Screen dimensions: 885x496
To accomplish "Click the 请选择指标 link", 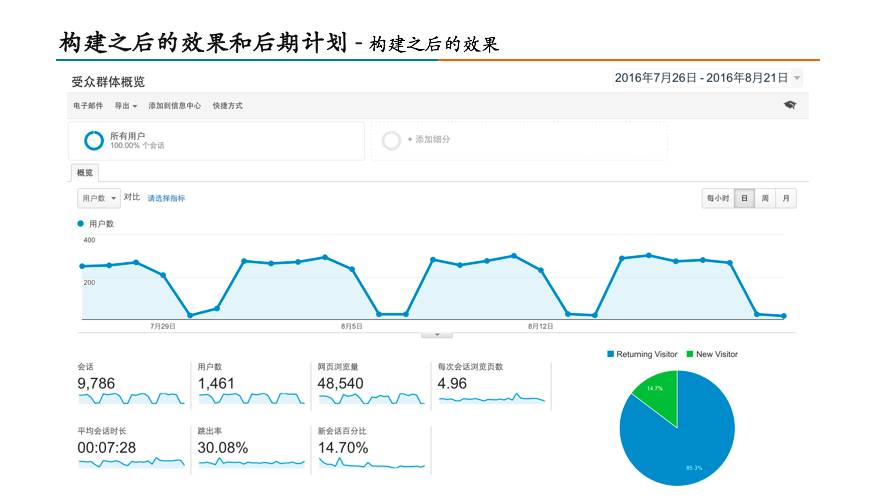I will pyautogui.click(x=166, y=198).
